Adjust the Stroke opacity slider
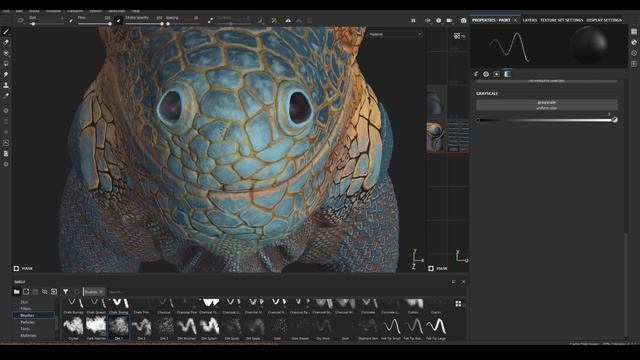This screenshot has width=640, height=360. (x=144, y=24)
